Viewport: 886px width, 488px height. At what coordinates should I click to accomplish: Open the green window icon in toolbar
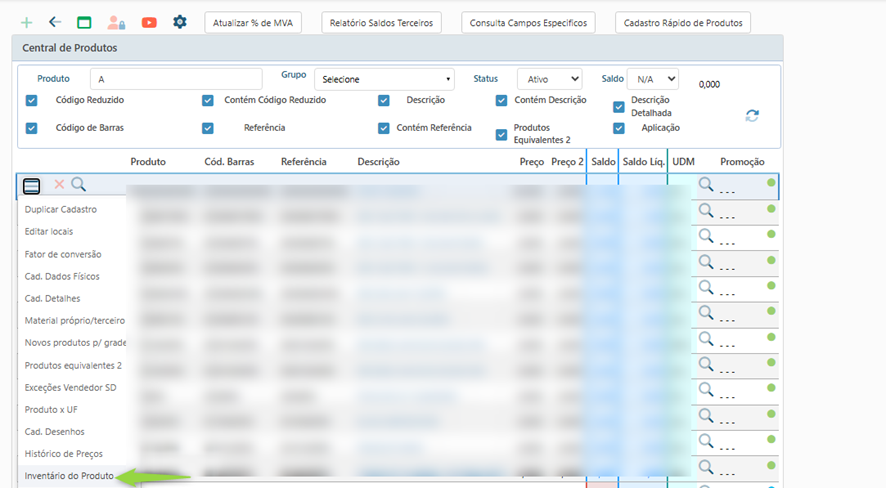(84, 22)
